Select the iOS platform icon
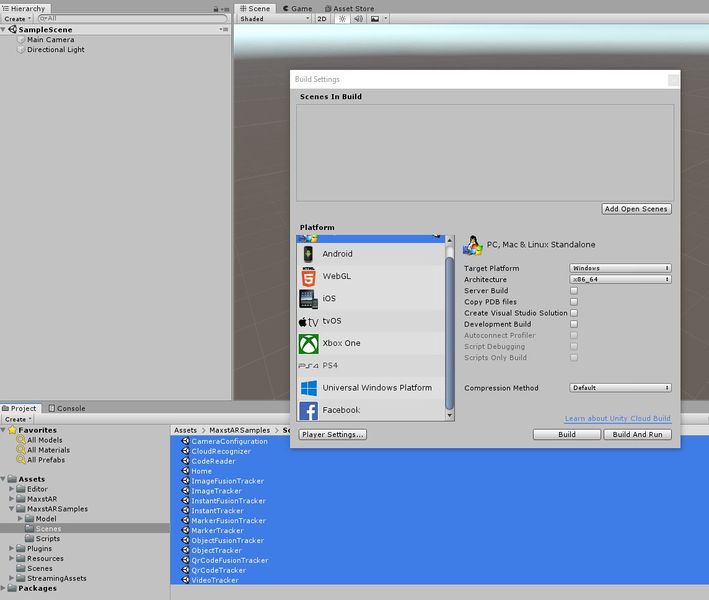The width and height of the screenshot is (709, 600). [308, 299]
